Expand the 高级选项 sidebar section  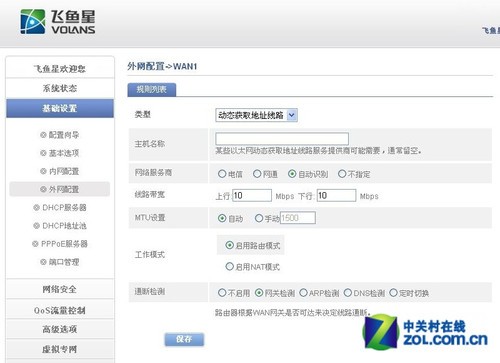(60, 329)
